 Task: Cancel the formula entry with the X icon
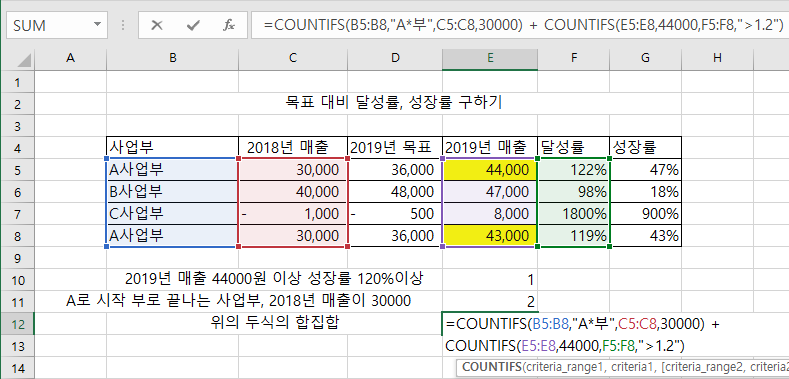[157, 25]
